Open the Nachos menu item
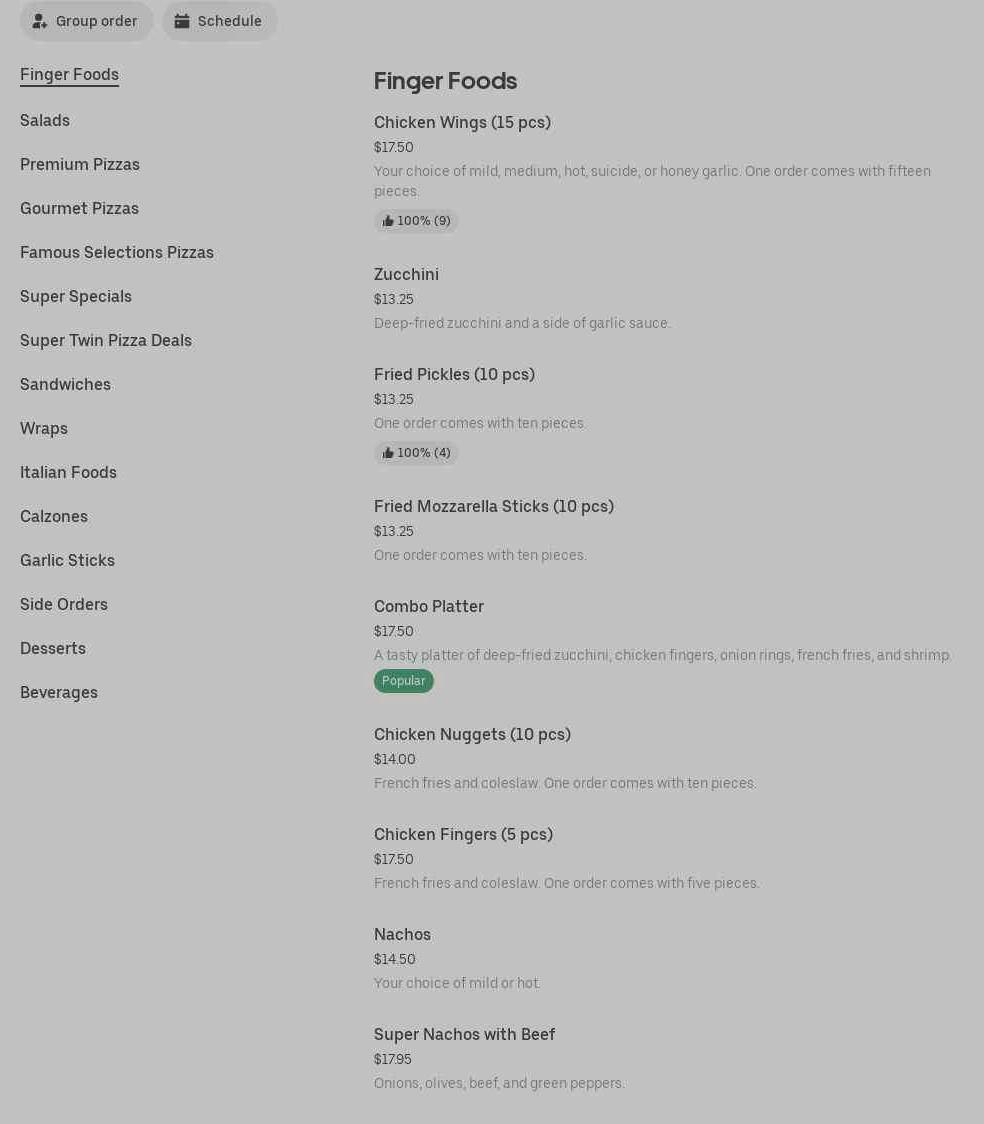The image size is (984, 1124). coord(402,934)
